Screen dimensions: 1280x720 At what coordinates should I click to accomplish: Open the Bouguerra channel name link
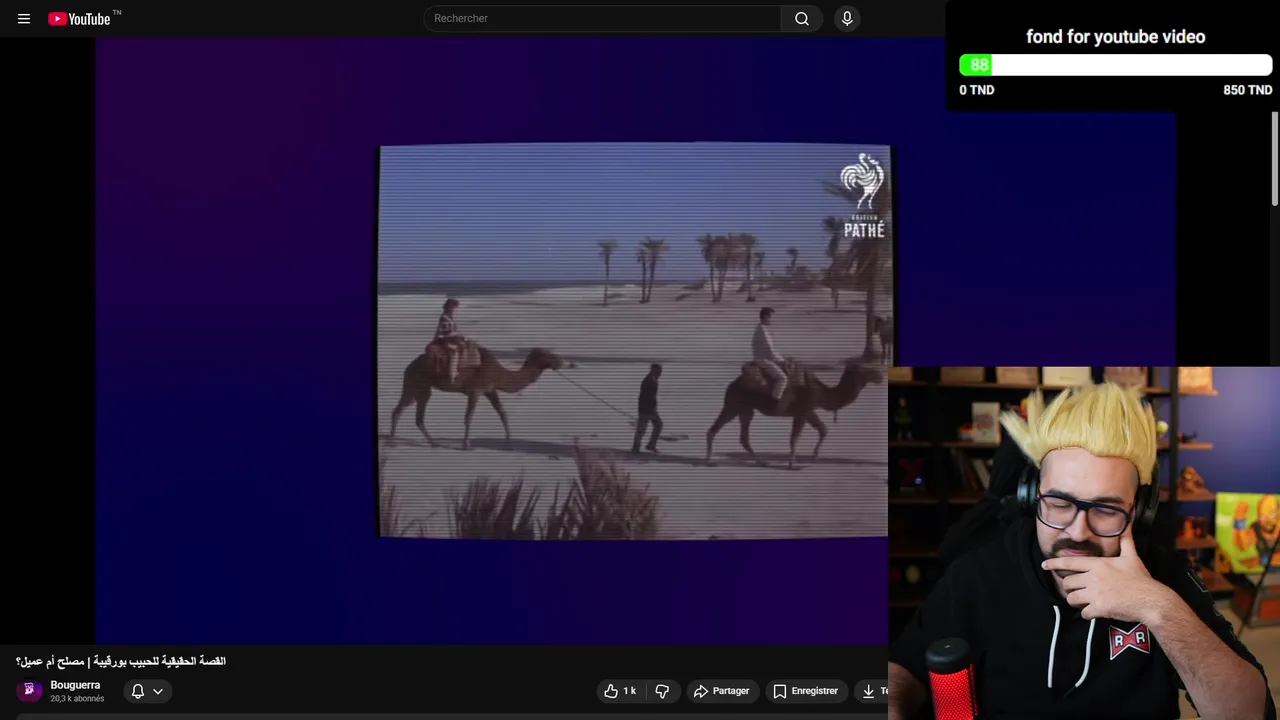(x=75, y=685)
